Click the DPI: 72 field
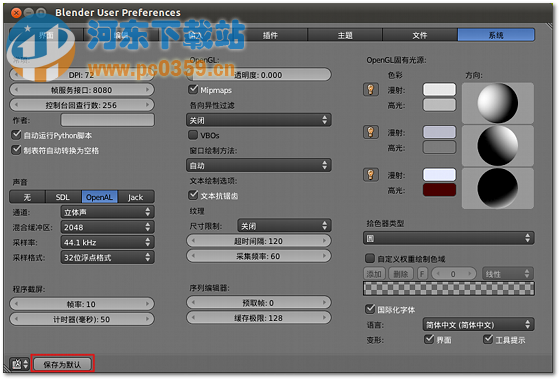This screenshot has width=560, height=380. (x=82, y=75)
